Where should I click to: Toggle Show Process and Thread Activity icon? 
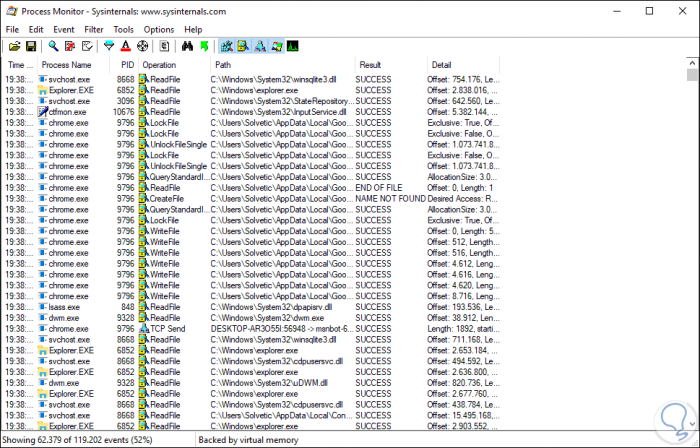point(277,46)
